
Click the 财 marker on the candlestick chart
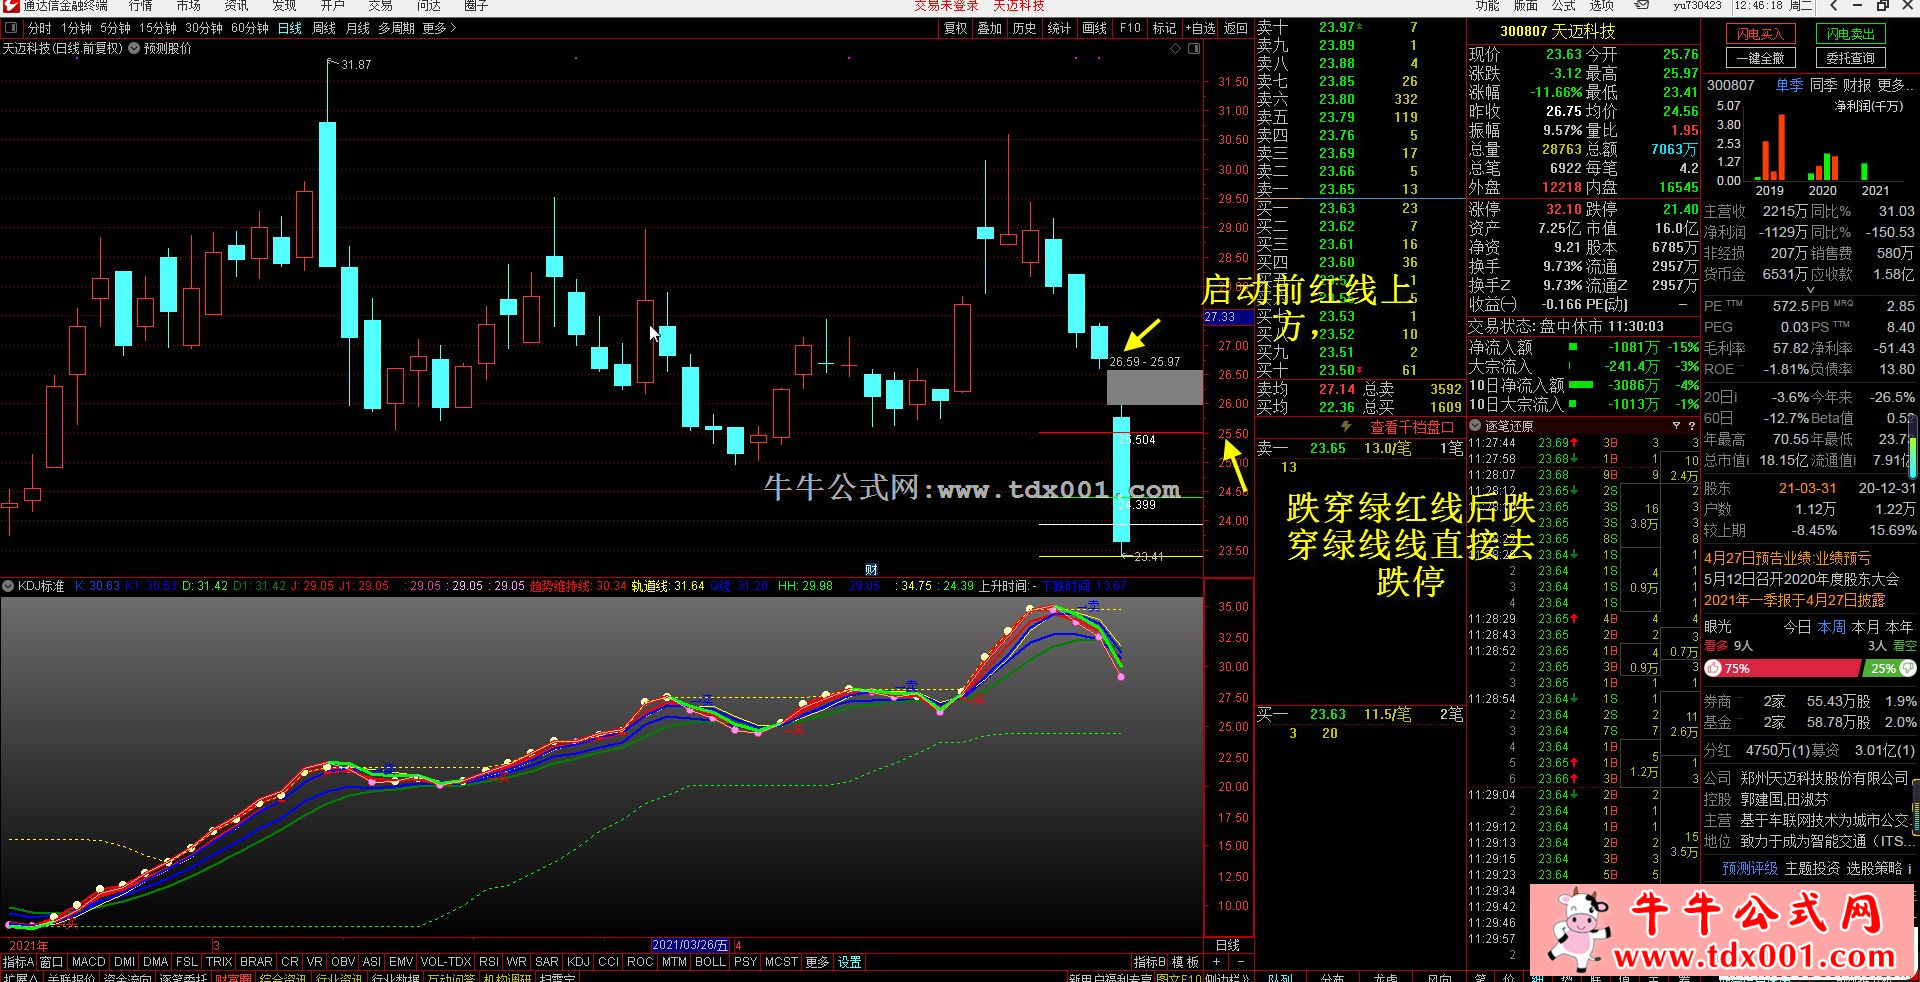[x=871, y=570]
